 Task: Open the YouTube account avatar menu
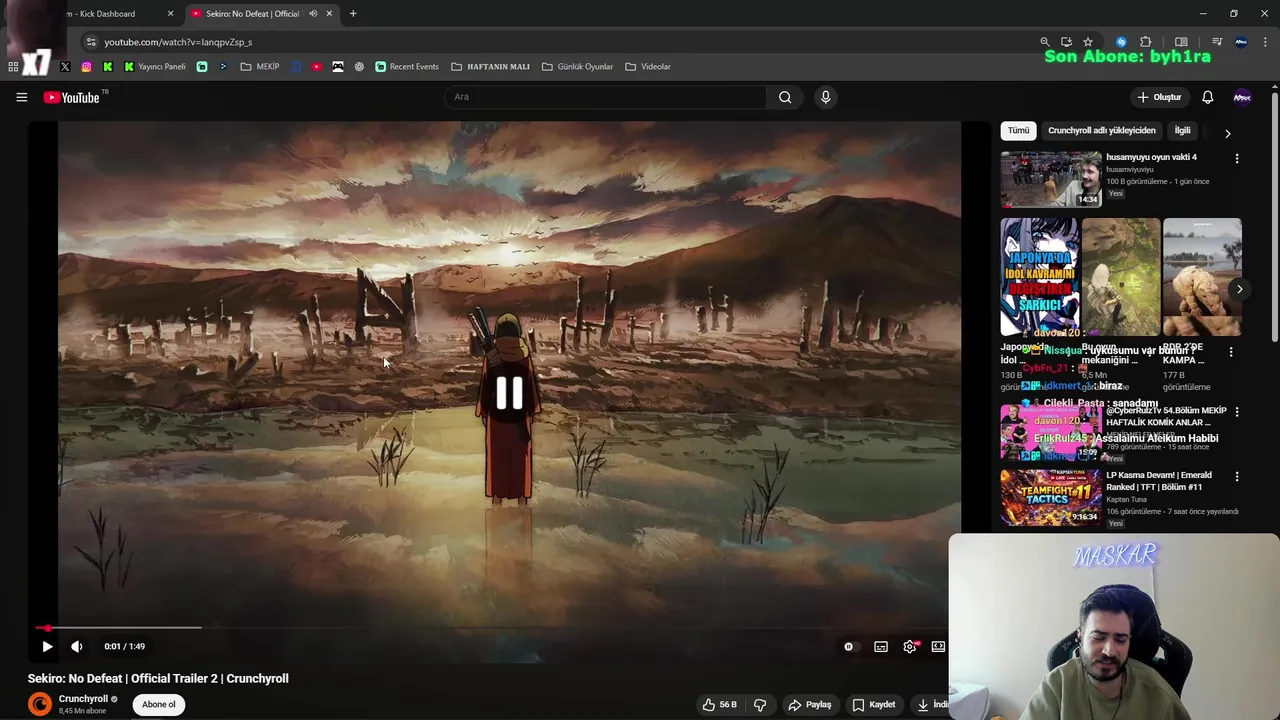[x=1242, y=97]
